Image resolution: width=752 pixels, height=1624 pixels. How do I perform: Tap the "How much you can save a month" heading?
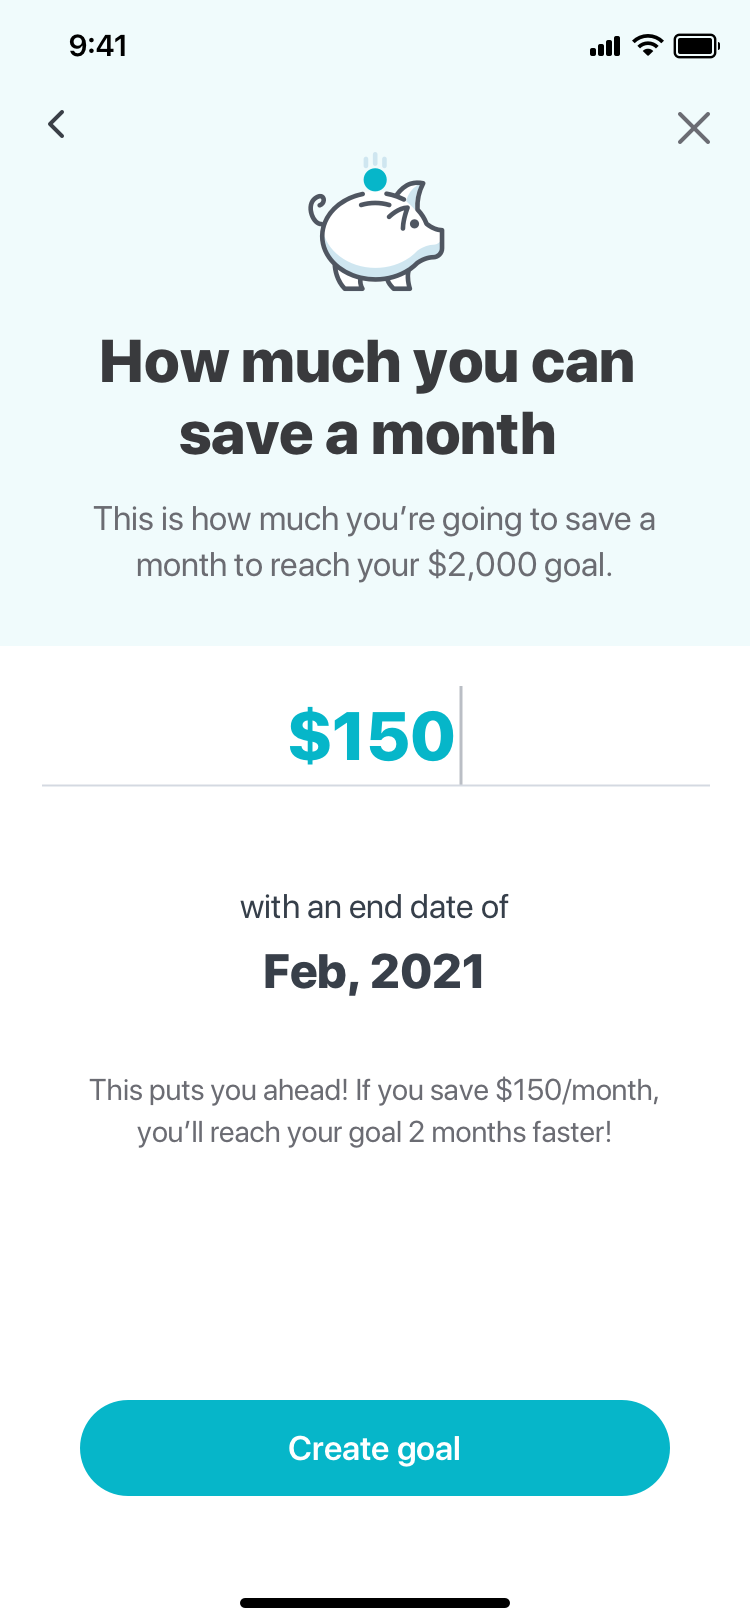pyautogui.click(x=367, y=397)
